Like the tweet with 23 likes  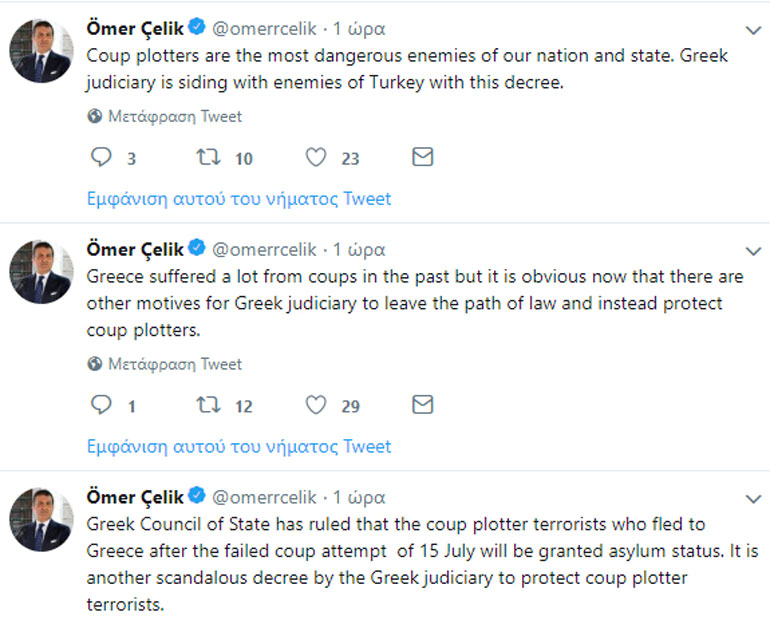click(x=316, y=158)
